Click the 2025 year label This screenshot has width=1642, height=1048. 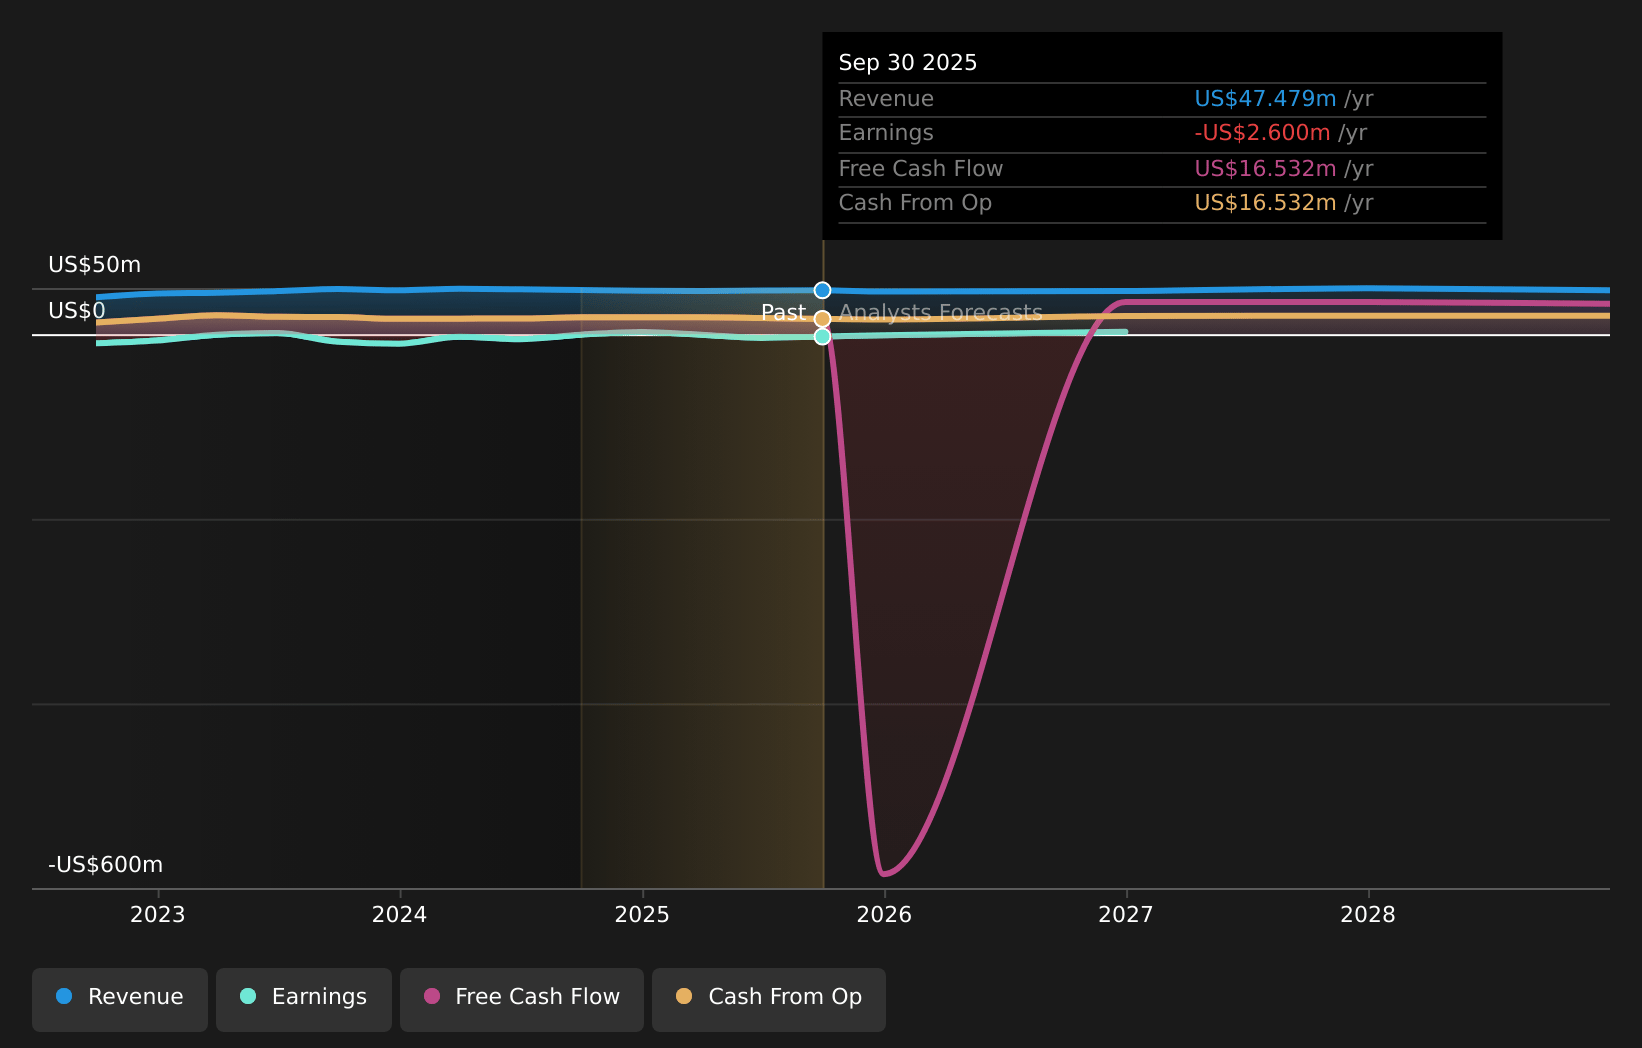[642, 915]
